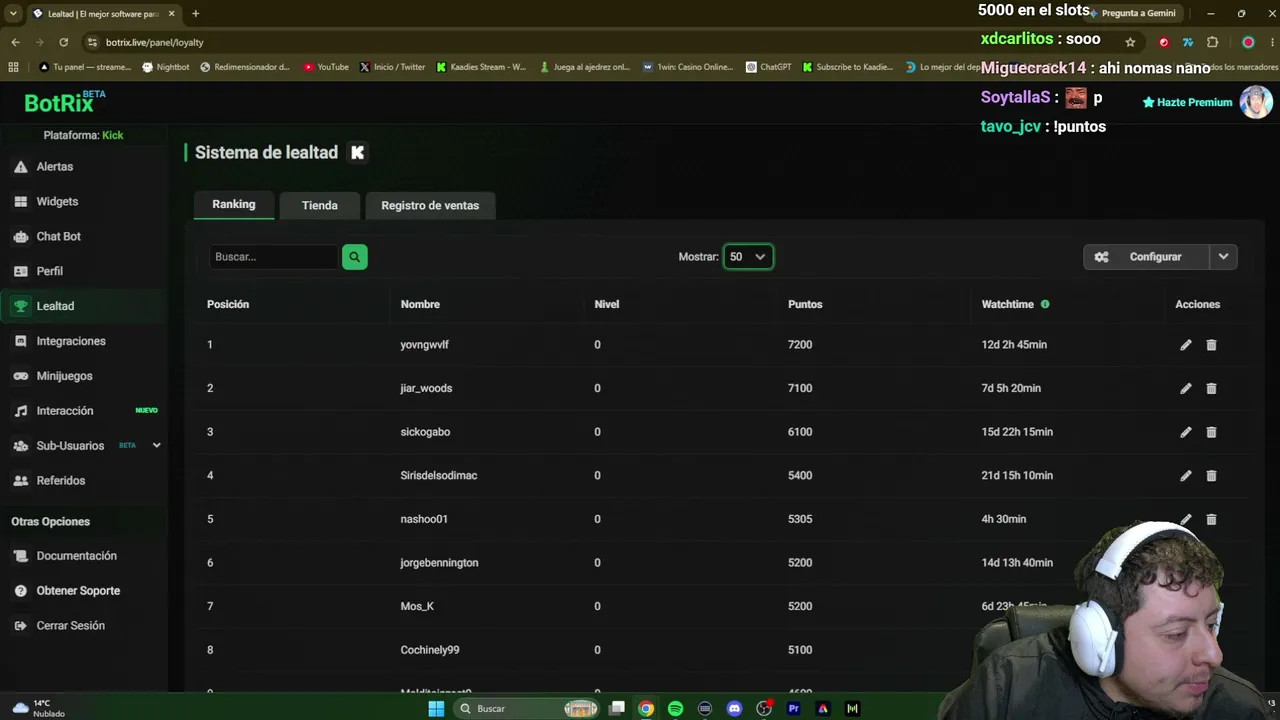Select the Lealtad browser tab
1280x720 pixels.
tap(104, 14)
